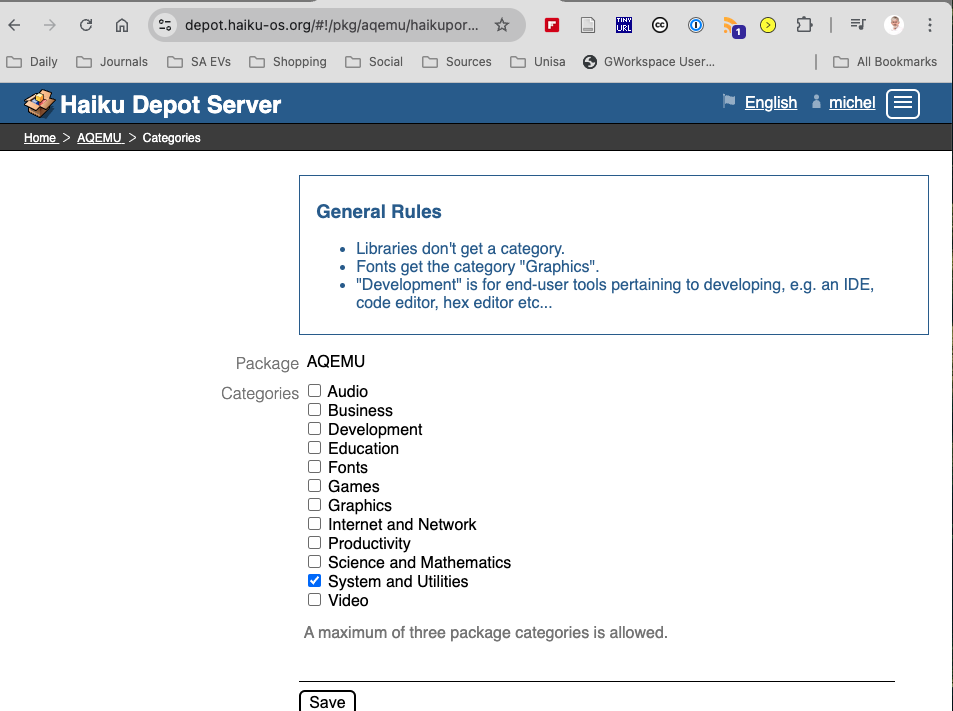The width and height of the screenshot is (953, 711).
Task: Click the user icon beside michel
Action: [x=816, y=101]
